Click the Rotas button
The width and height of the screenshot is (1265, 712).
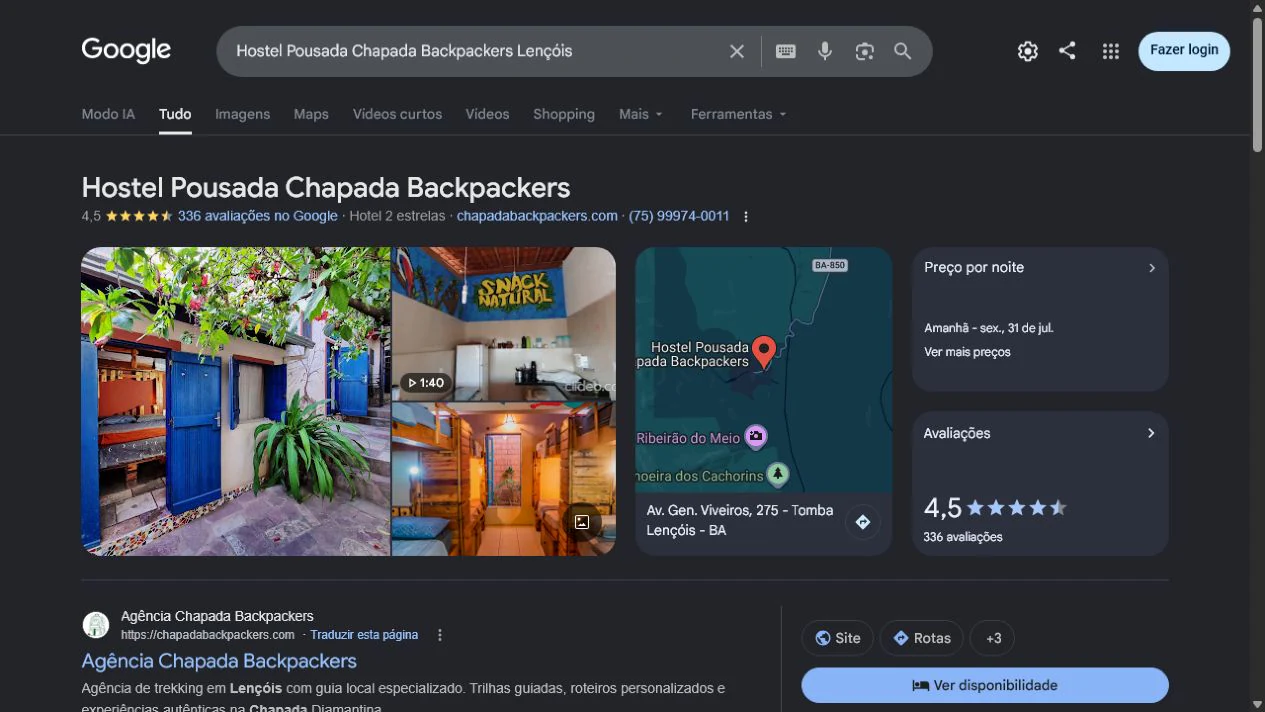(x=922, y=638)
